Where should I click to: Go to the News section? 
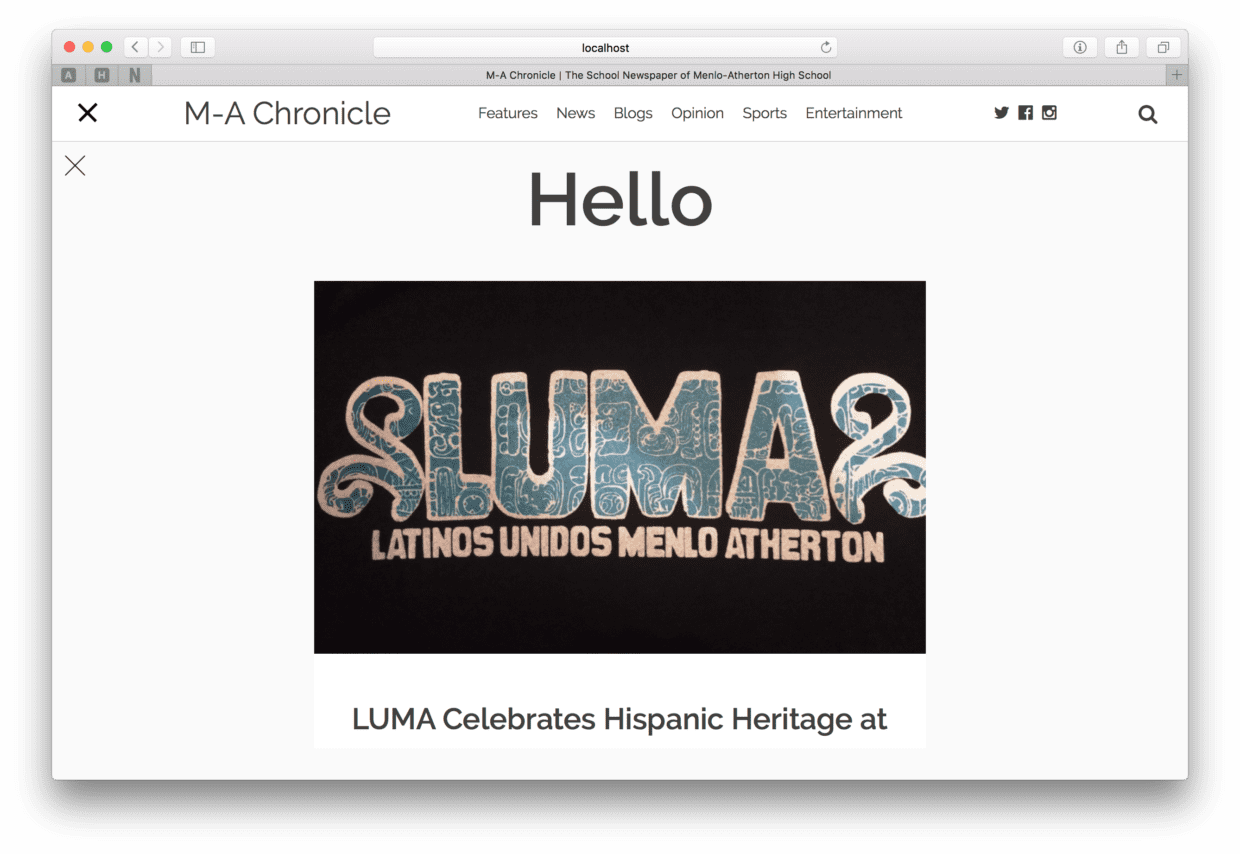[575, 113]
